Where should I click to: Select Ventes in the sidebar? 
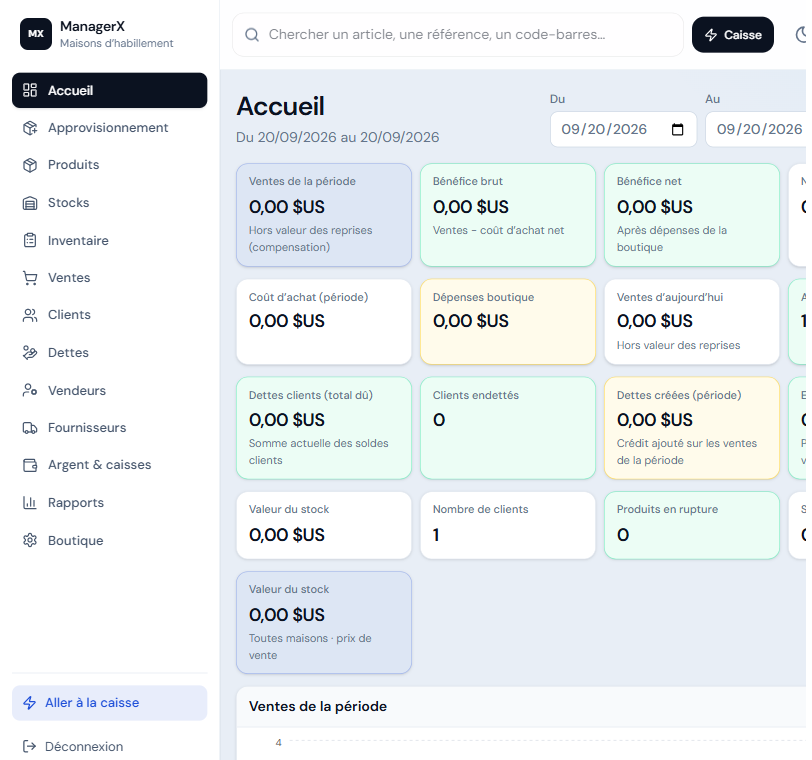pos(110,278)
